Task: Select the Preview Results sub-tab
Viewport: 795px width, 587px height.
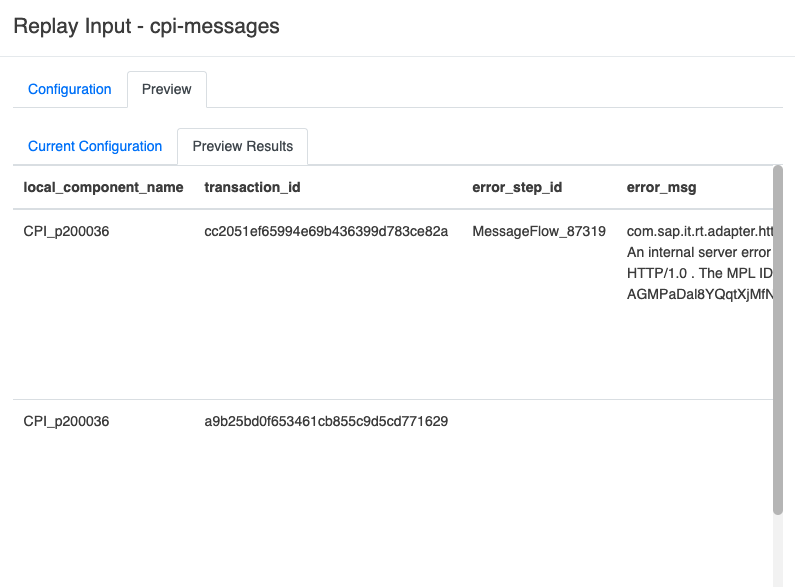Action: [x=242, y=146]
